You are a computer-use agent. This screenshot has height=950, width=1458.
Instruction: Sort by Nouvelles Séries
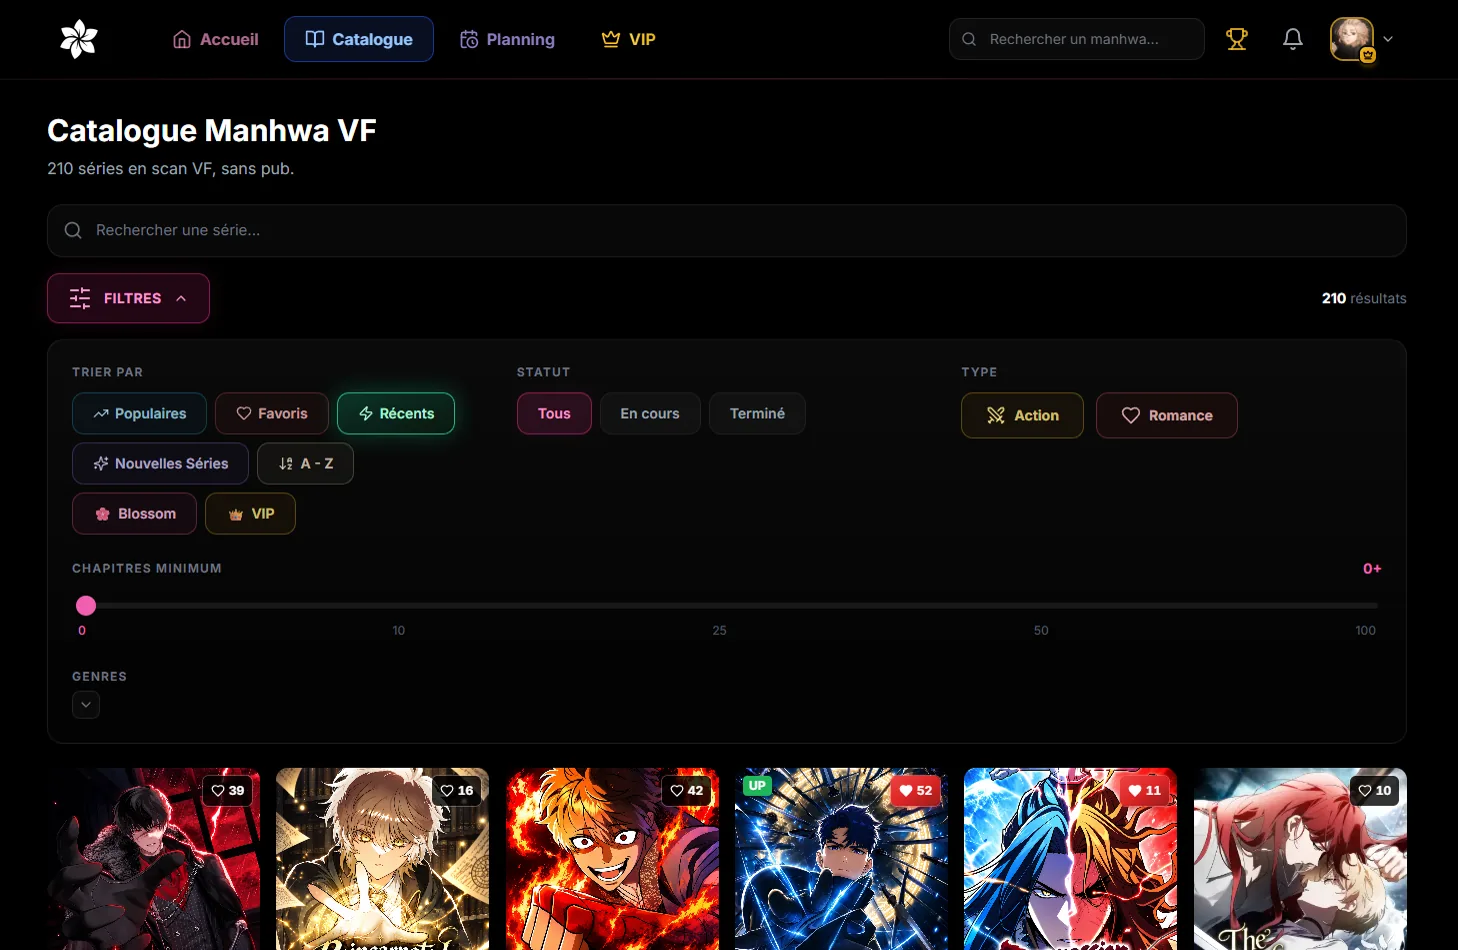160,463
